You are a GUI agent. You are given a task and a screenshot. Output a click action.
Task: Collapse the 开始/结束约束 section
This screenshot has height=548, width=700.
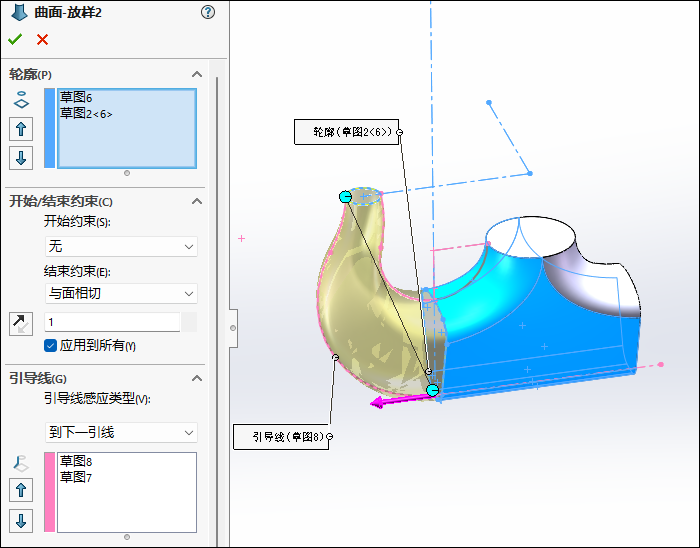tap(197, 201)
